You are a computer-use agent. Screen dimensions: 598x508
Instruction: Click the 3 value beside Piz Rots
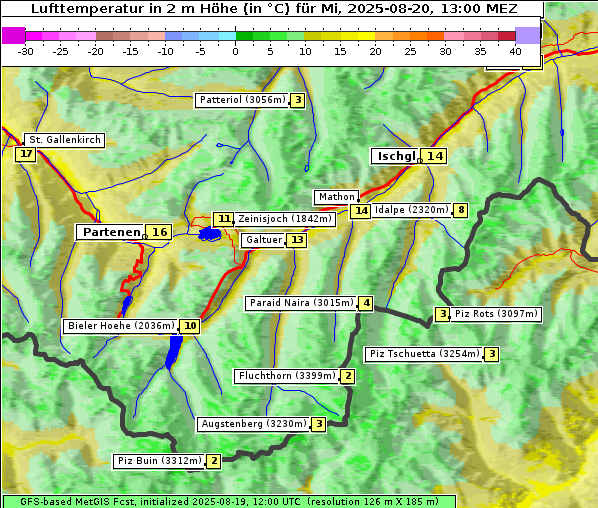(442, 314)
